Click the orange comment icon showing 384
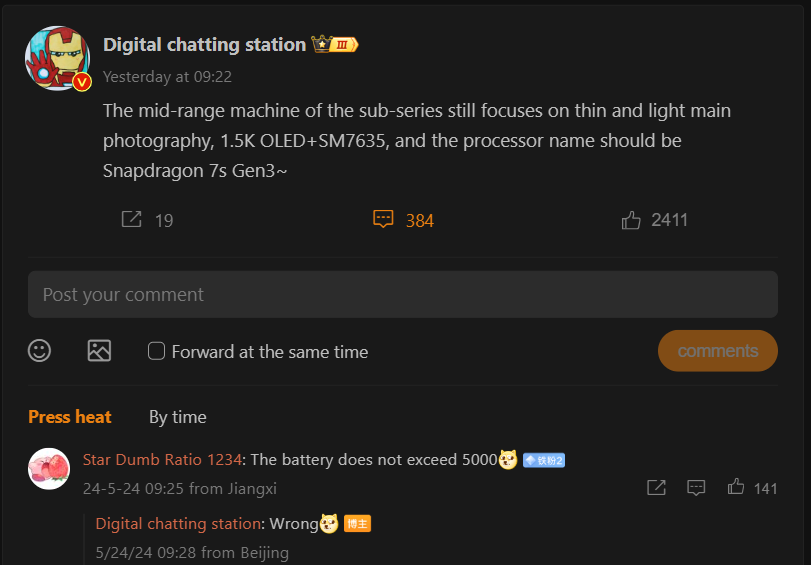The image size is (811, 565). click(383, 219)
